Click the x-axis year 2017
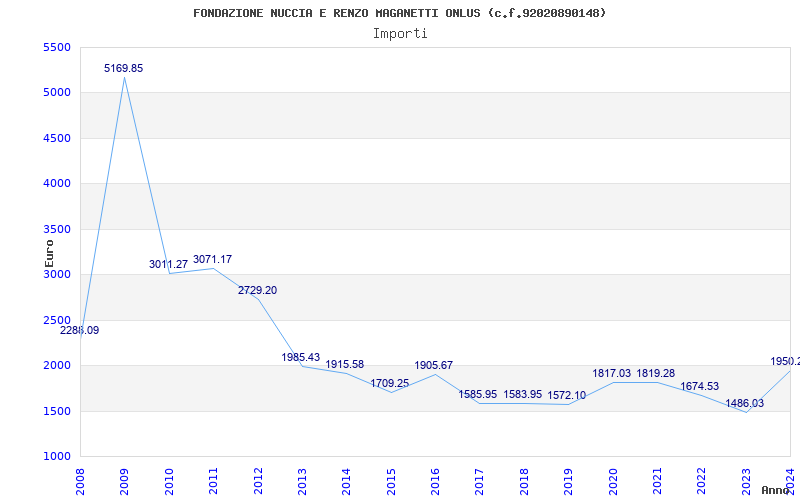 [x=480, y=481]
